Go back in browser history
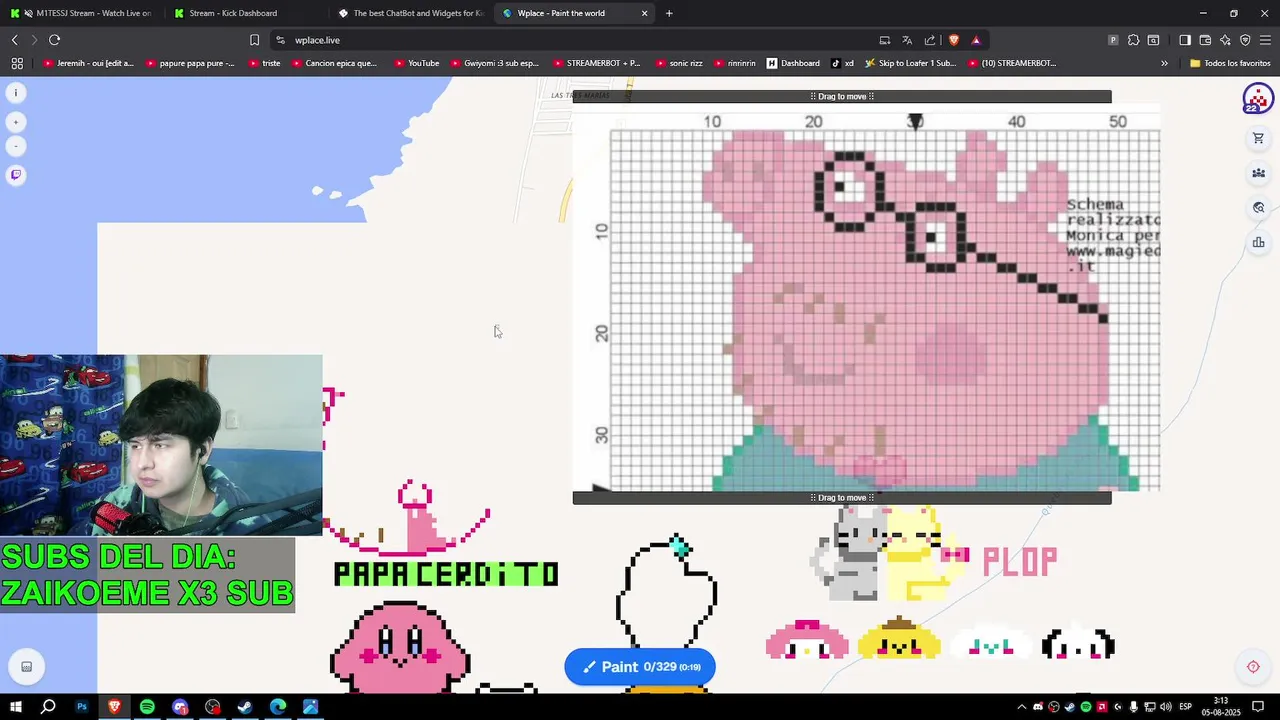 tap(15, 40)
